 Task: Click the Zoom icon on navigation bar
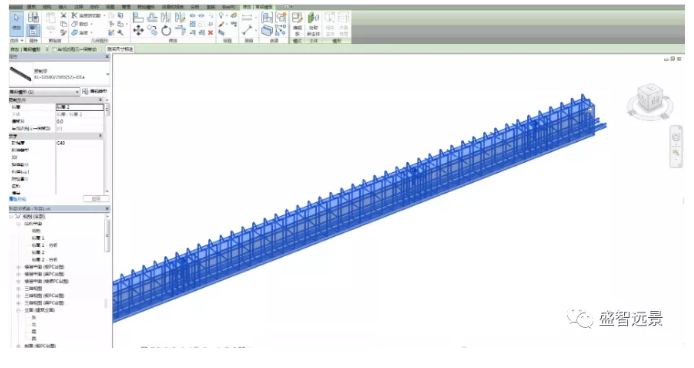click(x=676, y=153)
